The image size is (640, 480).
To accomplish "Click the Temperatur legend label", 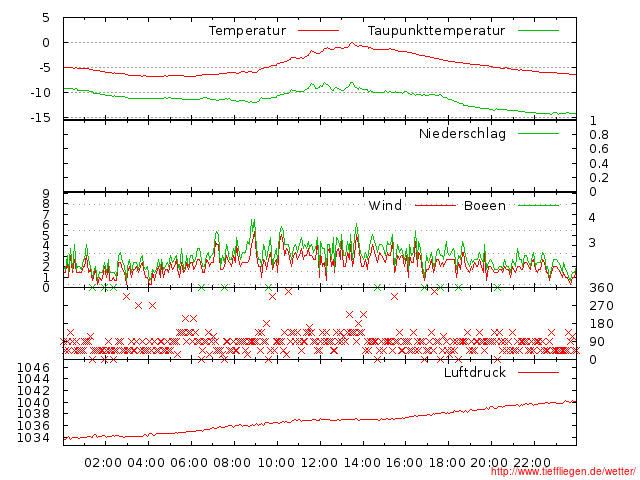I will pos(247,31).
